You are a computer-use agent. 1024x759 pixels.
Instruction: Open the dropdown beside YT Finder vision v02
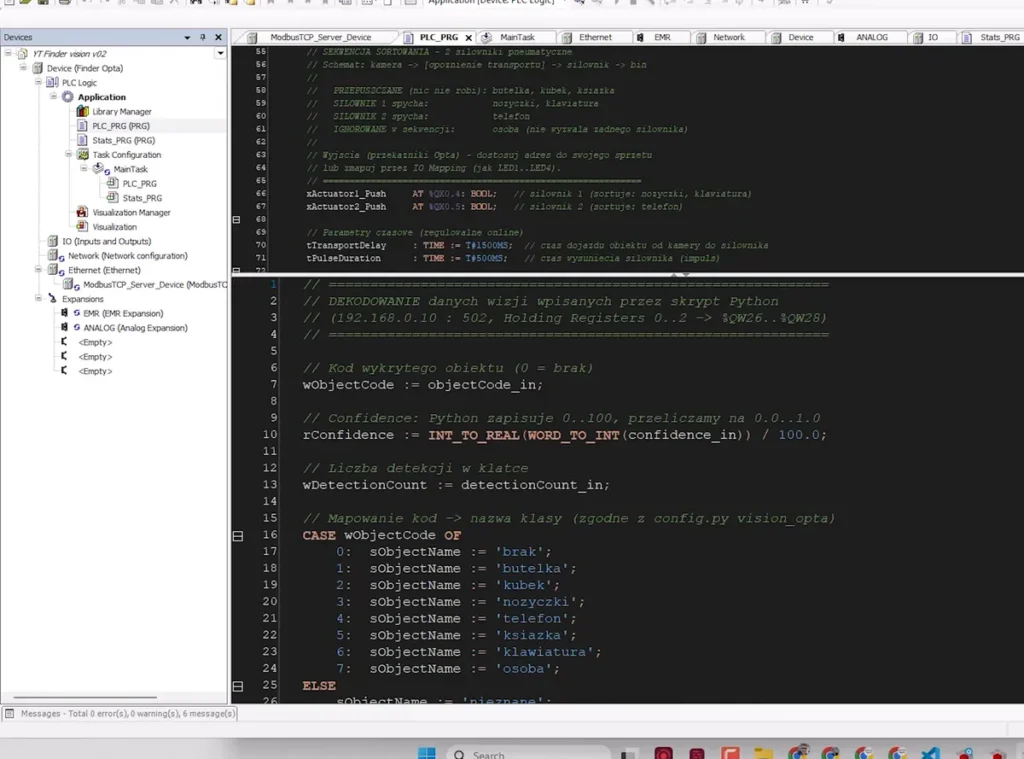click(220, 53)
